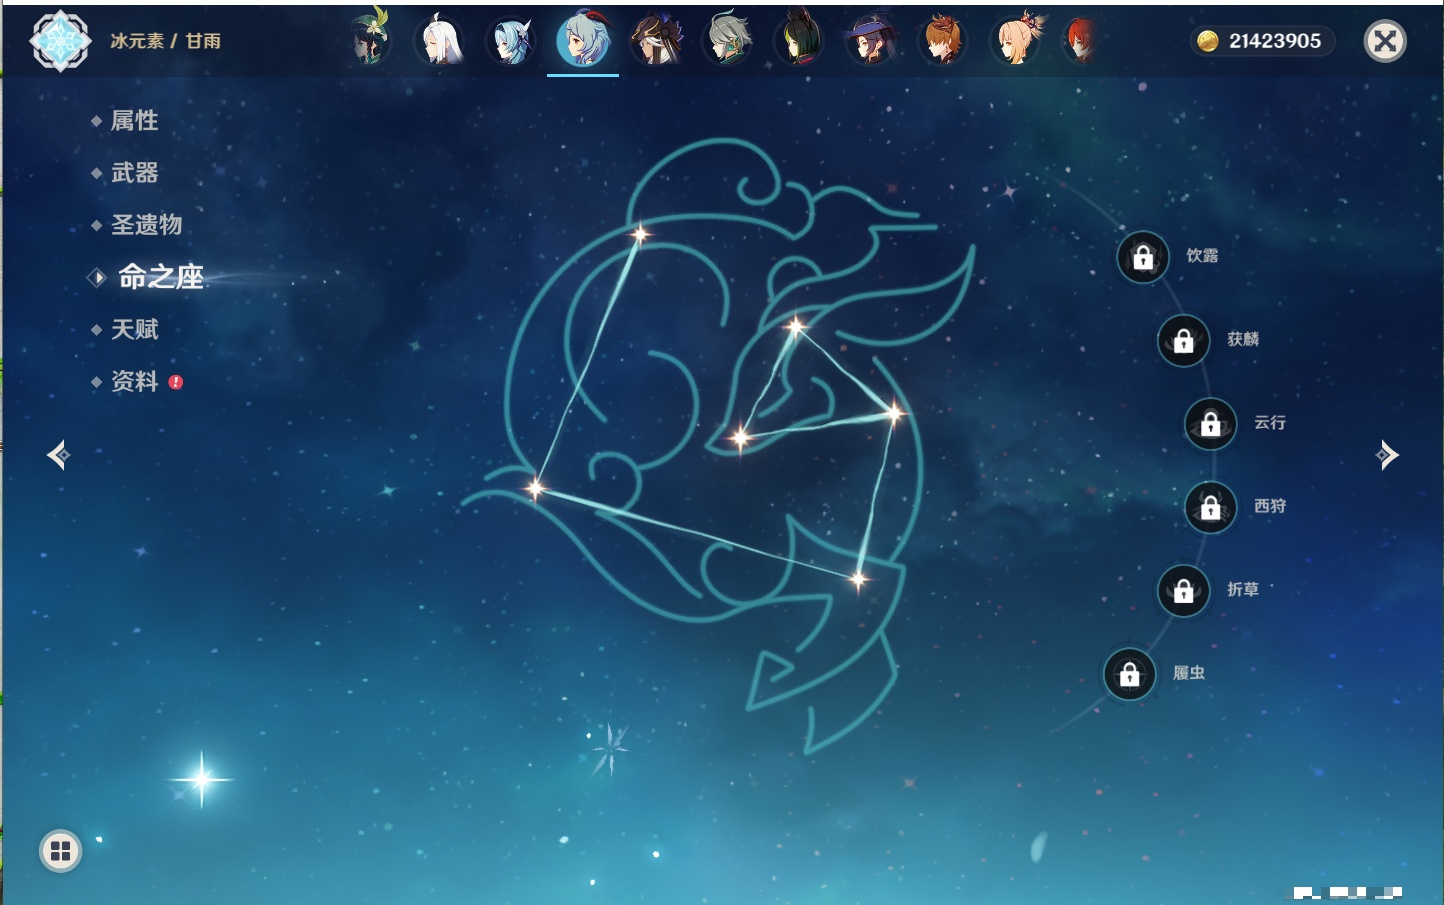
Task: Switch to Yoimiya's blonde avatar
Action: pos(1016,40)
